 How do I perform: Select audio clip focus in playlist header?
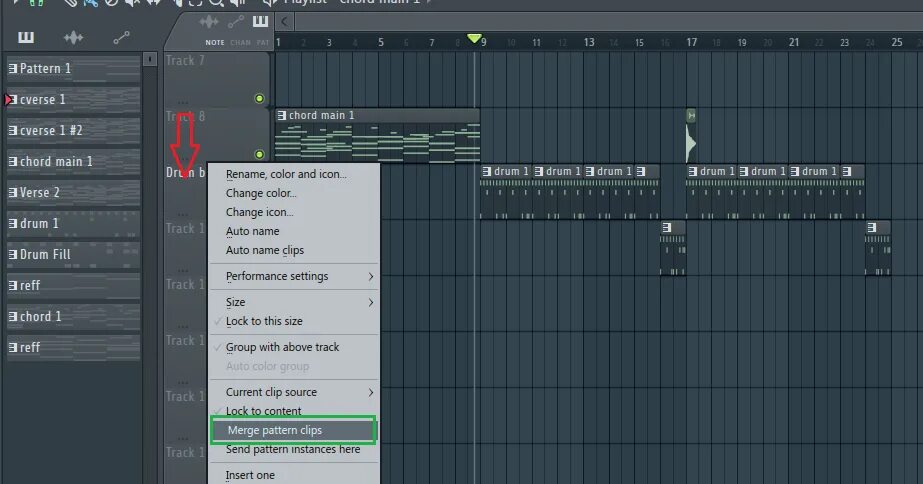pyautogui.click(x=209, y=22)
